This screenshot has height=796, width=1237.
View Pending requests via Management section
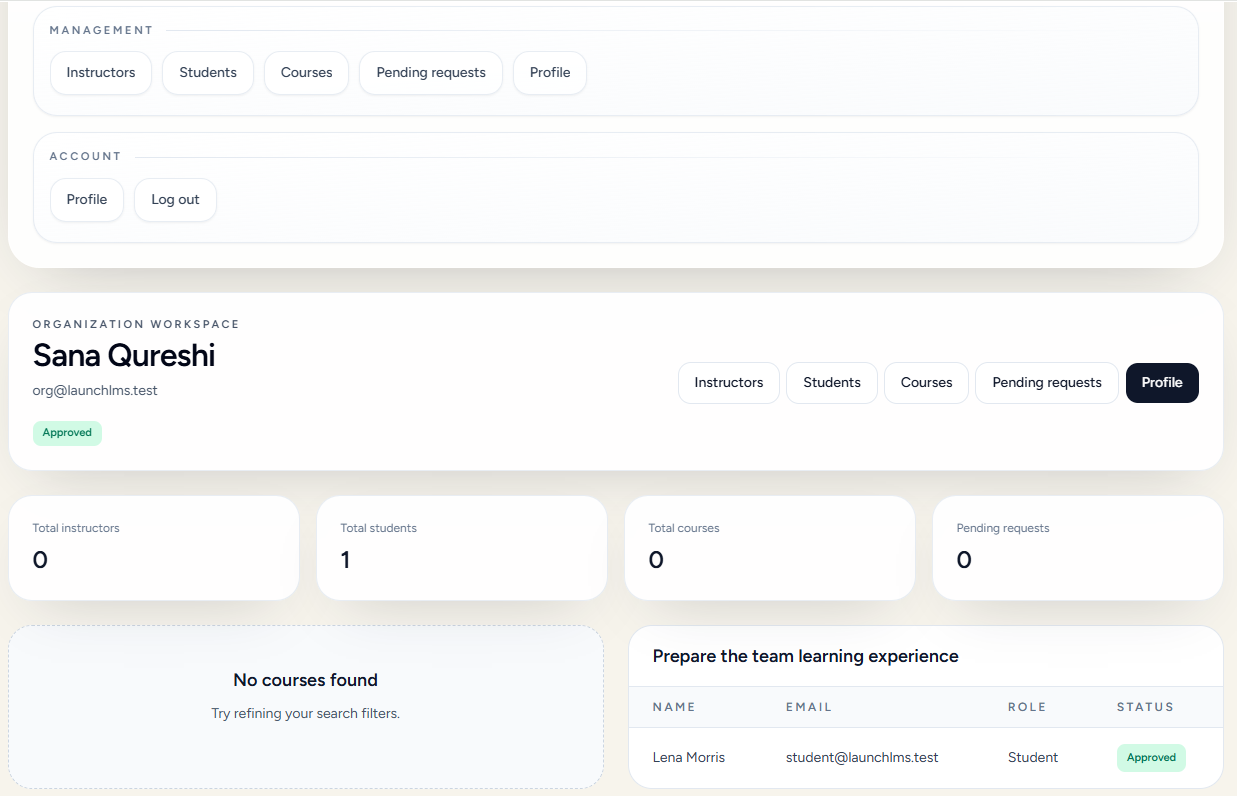[430, 72]
